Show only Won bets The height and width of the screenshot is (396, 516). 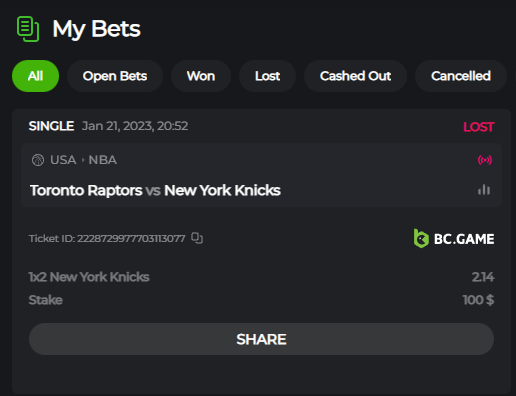click(201, 76)
